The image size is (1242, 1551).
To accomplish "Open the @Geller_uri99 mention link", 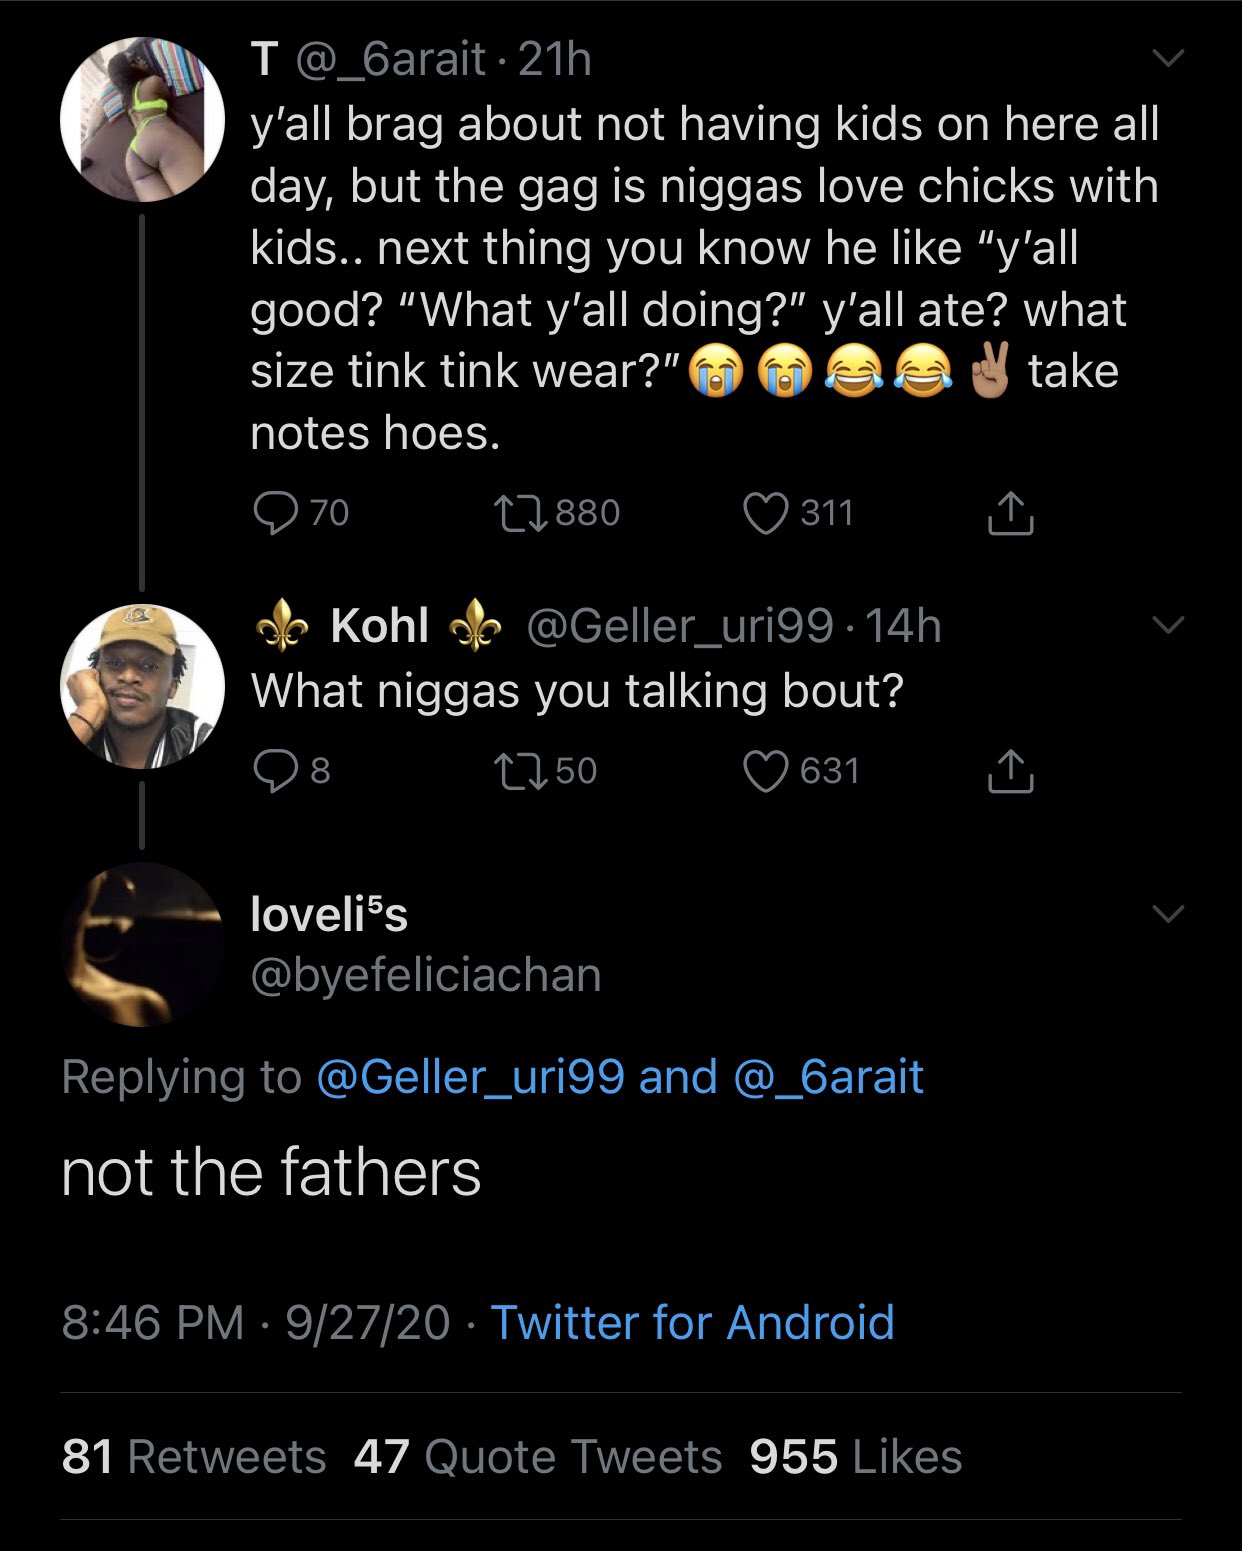I will click(x=470, y=1077).
